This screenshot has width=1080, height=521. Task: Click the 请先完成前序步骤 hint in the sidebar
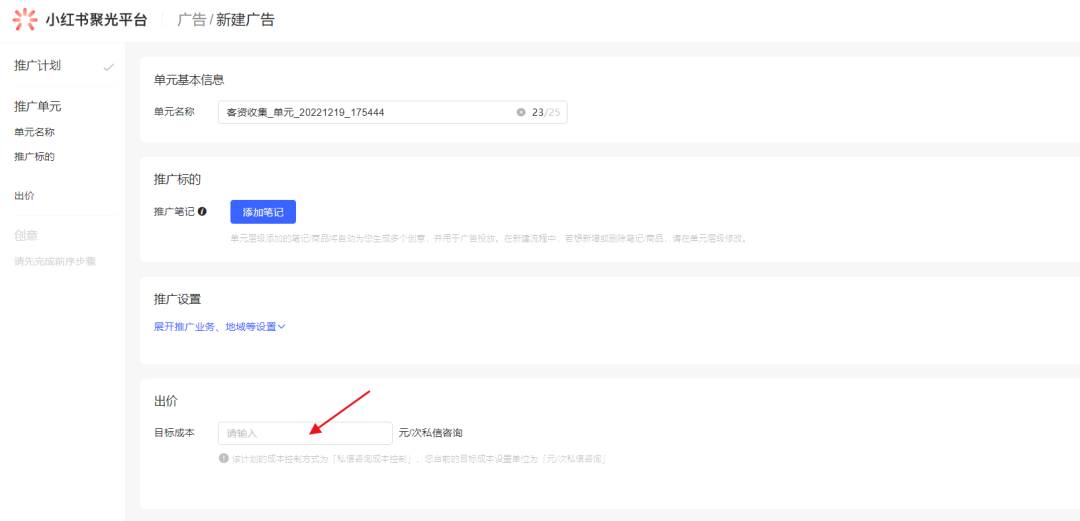(x=55, y=261)
